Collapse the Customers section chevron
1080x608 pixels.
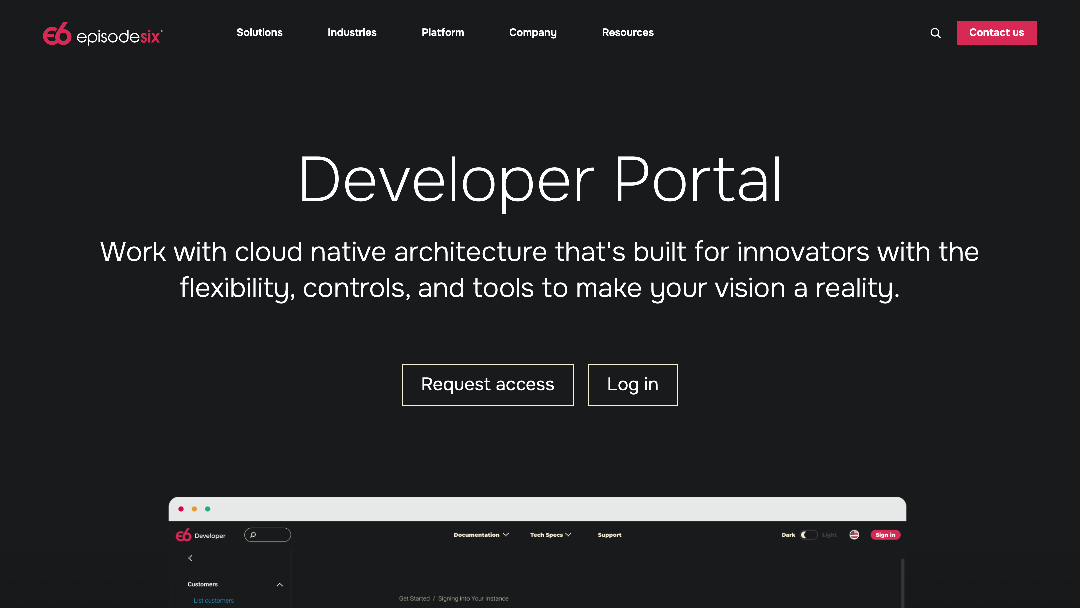[280, 585]
